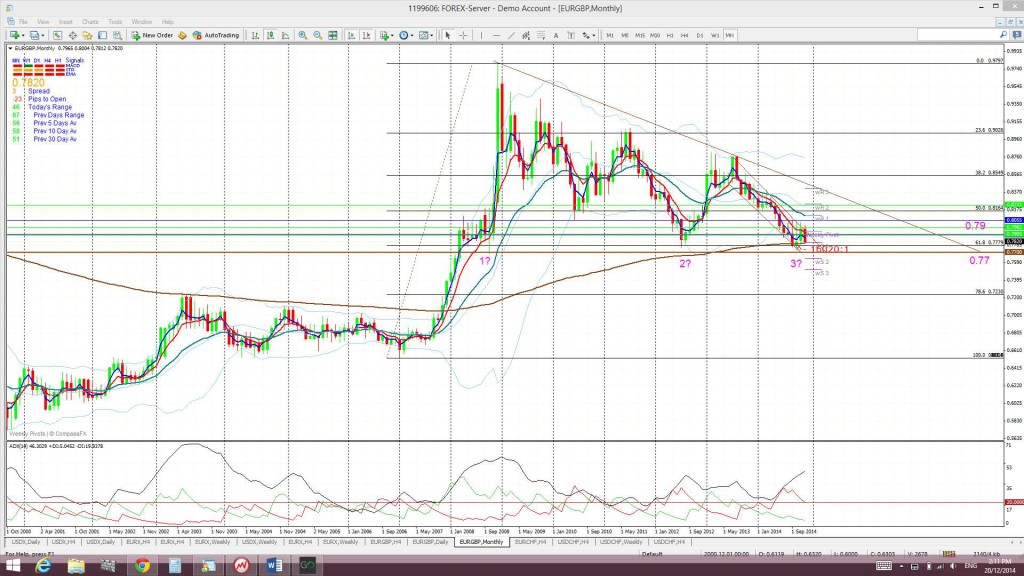Open Microsoft Word from the taskbar
This screenshot has height=576, width=1024.
point(274,566)
